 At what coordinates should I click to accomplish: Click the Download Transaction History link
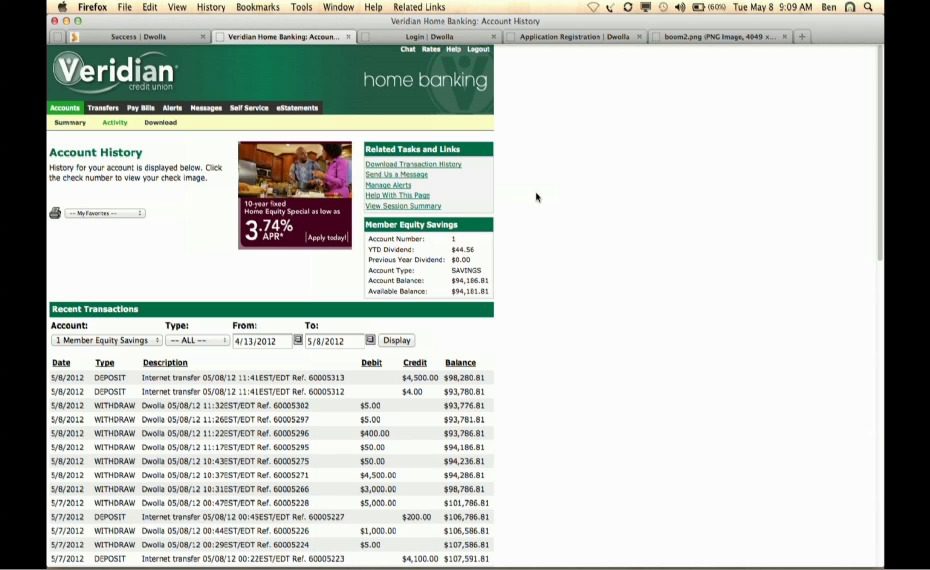tap(413, 164)
